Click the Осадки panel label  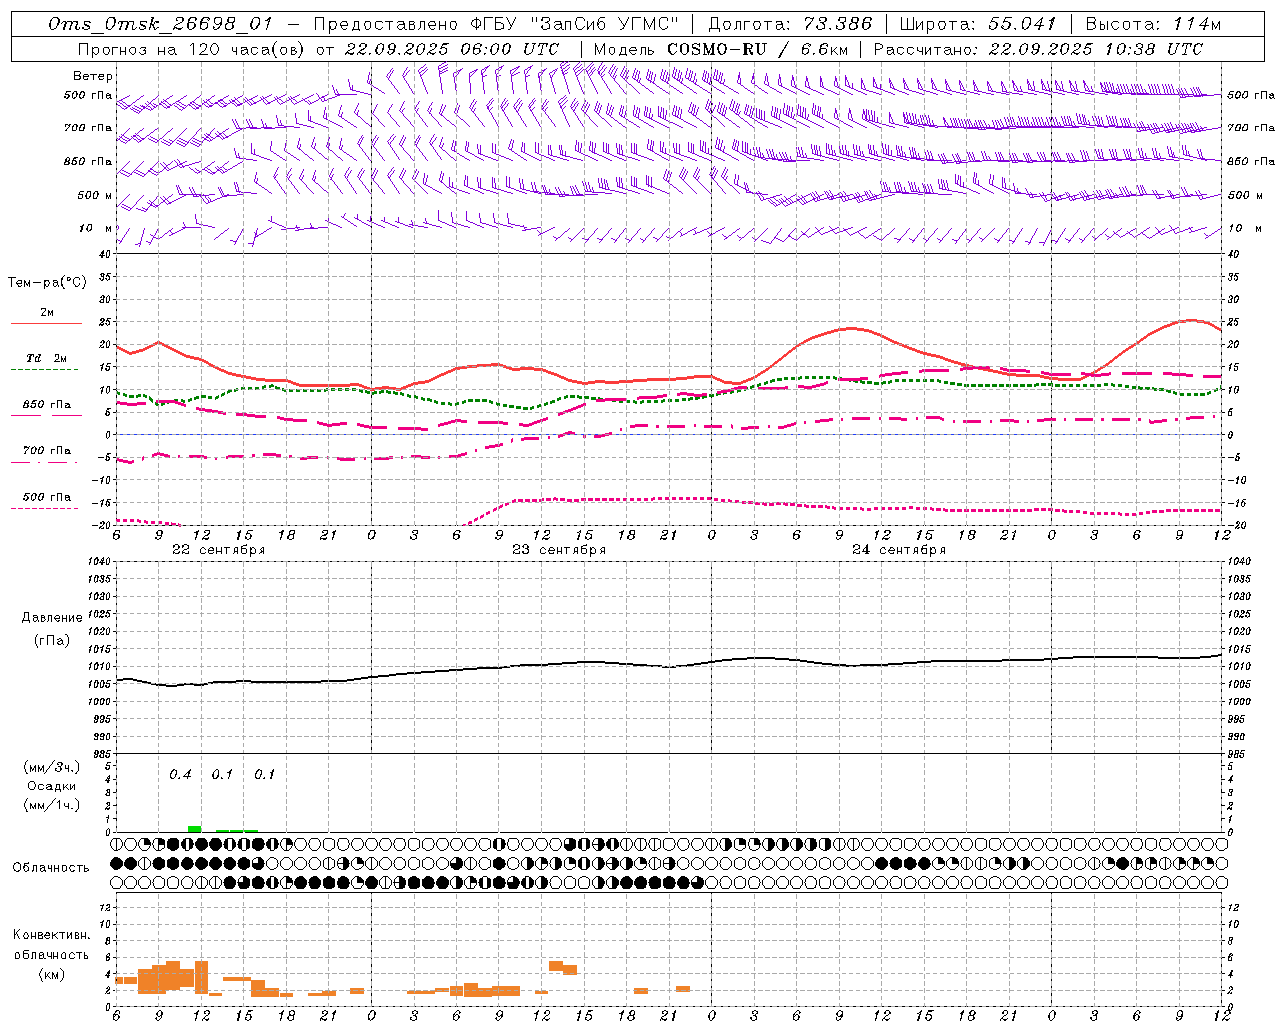pos(51,786)
